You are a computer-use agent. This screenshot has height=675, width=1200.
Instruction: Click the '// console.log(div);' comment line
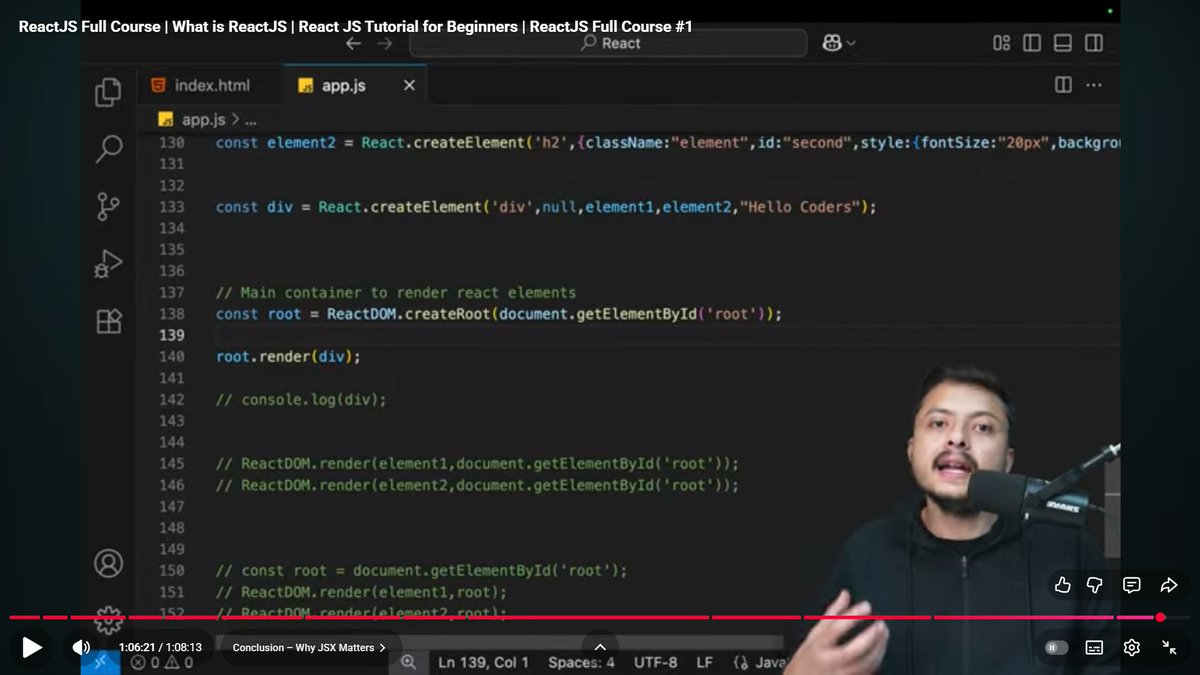301,399
